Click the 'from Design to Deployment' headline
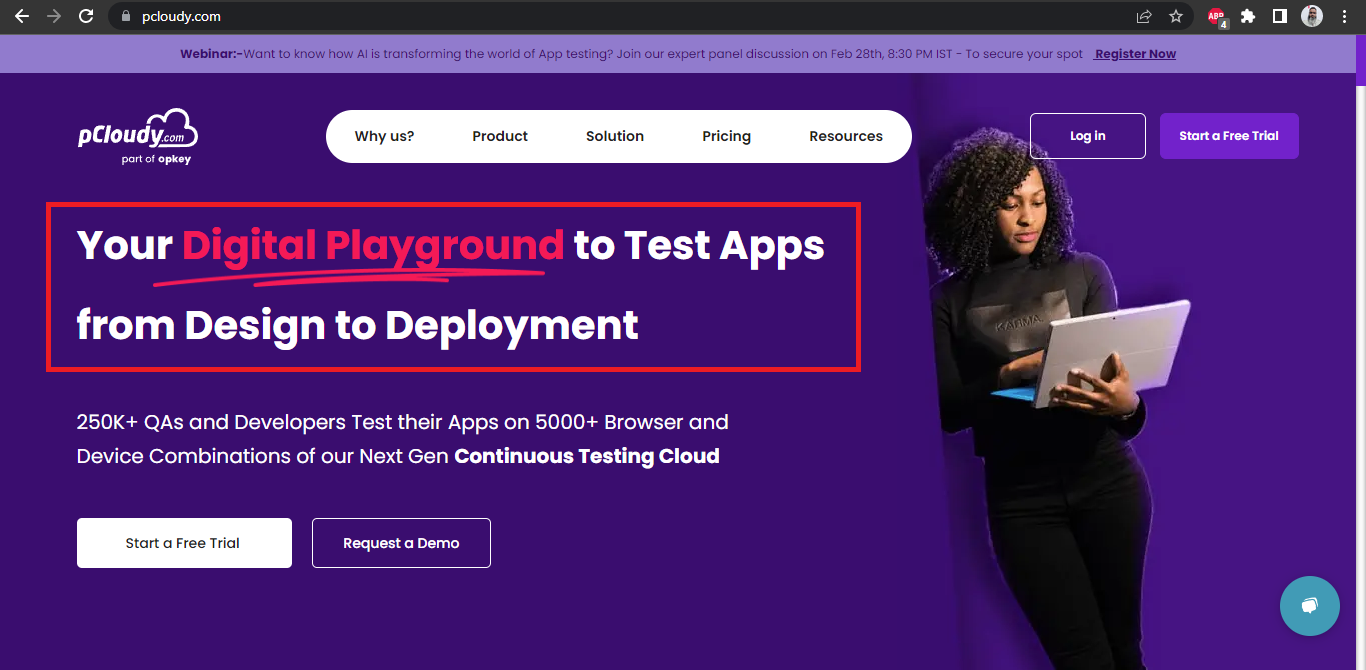Image resolution: width=1366 pixels, height=670 pixels. [x=357, y=325]
